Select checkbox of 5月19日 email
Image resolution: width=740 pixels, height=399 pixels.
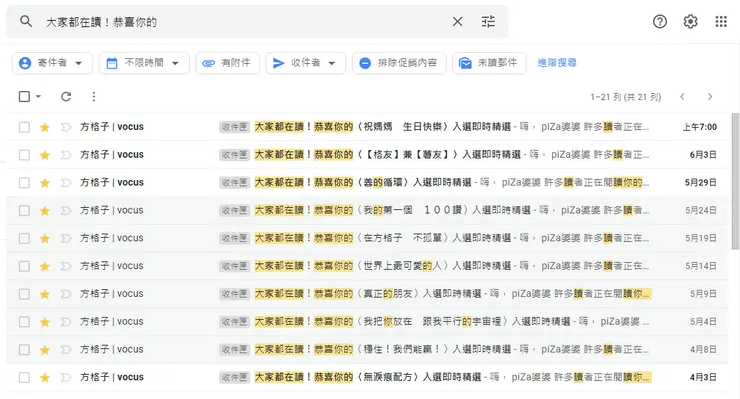24,238
